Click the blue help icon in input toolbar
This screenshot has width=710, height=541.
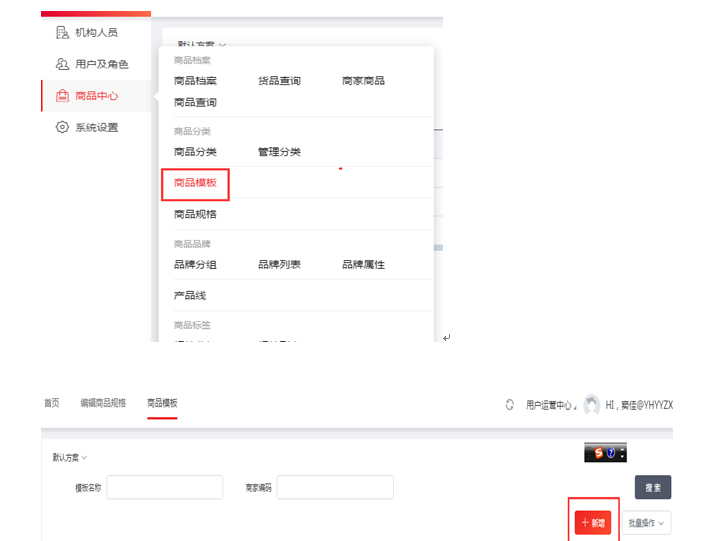pos(611,452)
